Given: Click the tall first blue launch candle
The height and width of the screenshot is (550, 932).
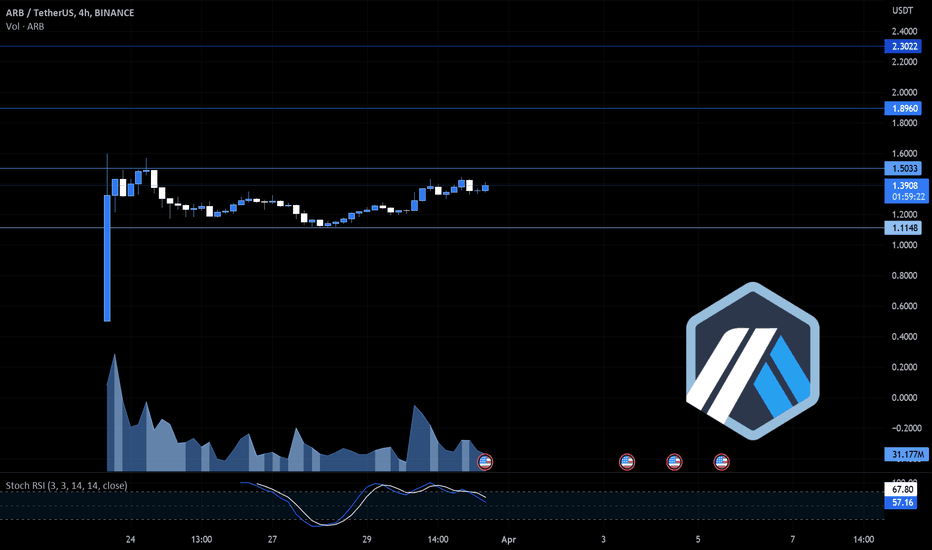Looking at the screenshot, I should 107,258.
